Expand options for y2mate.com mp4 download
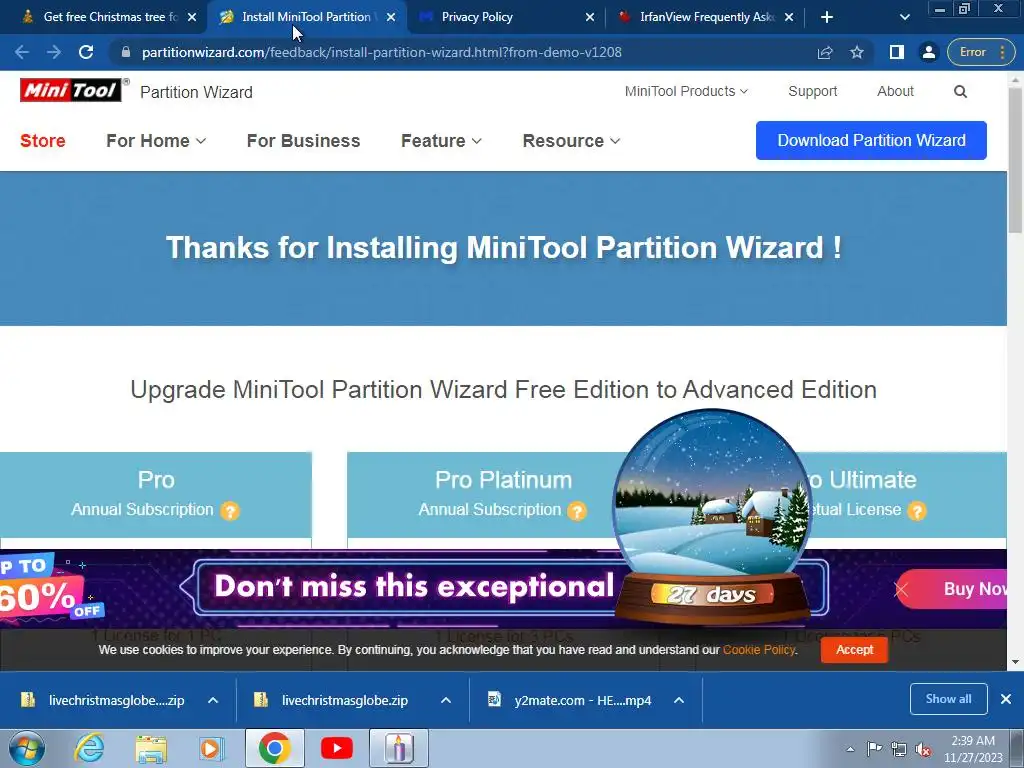 pos(679,700)
